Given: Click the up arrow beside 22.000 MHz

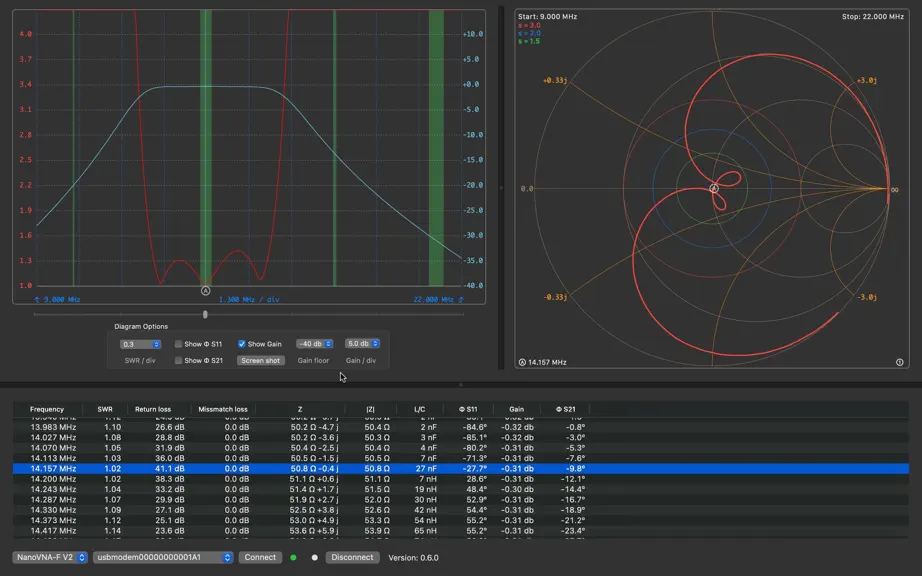Looking at the screenshot, I should click(x=460, y=299).
